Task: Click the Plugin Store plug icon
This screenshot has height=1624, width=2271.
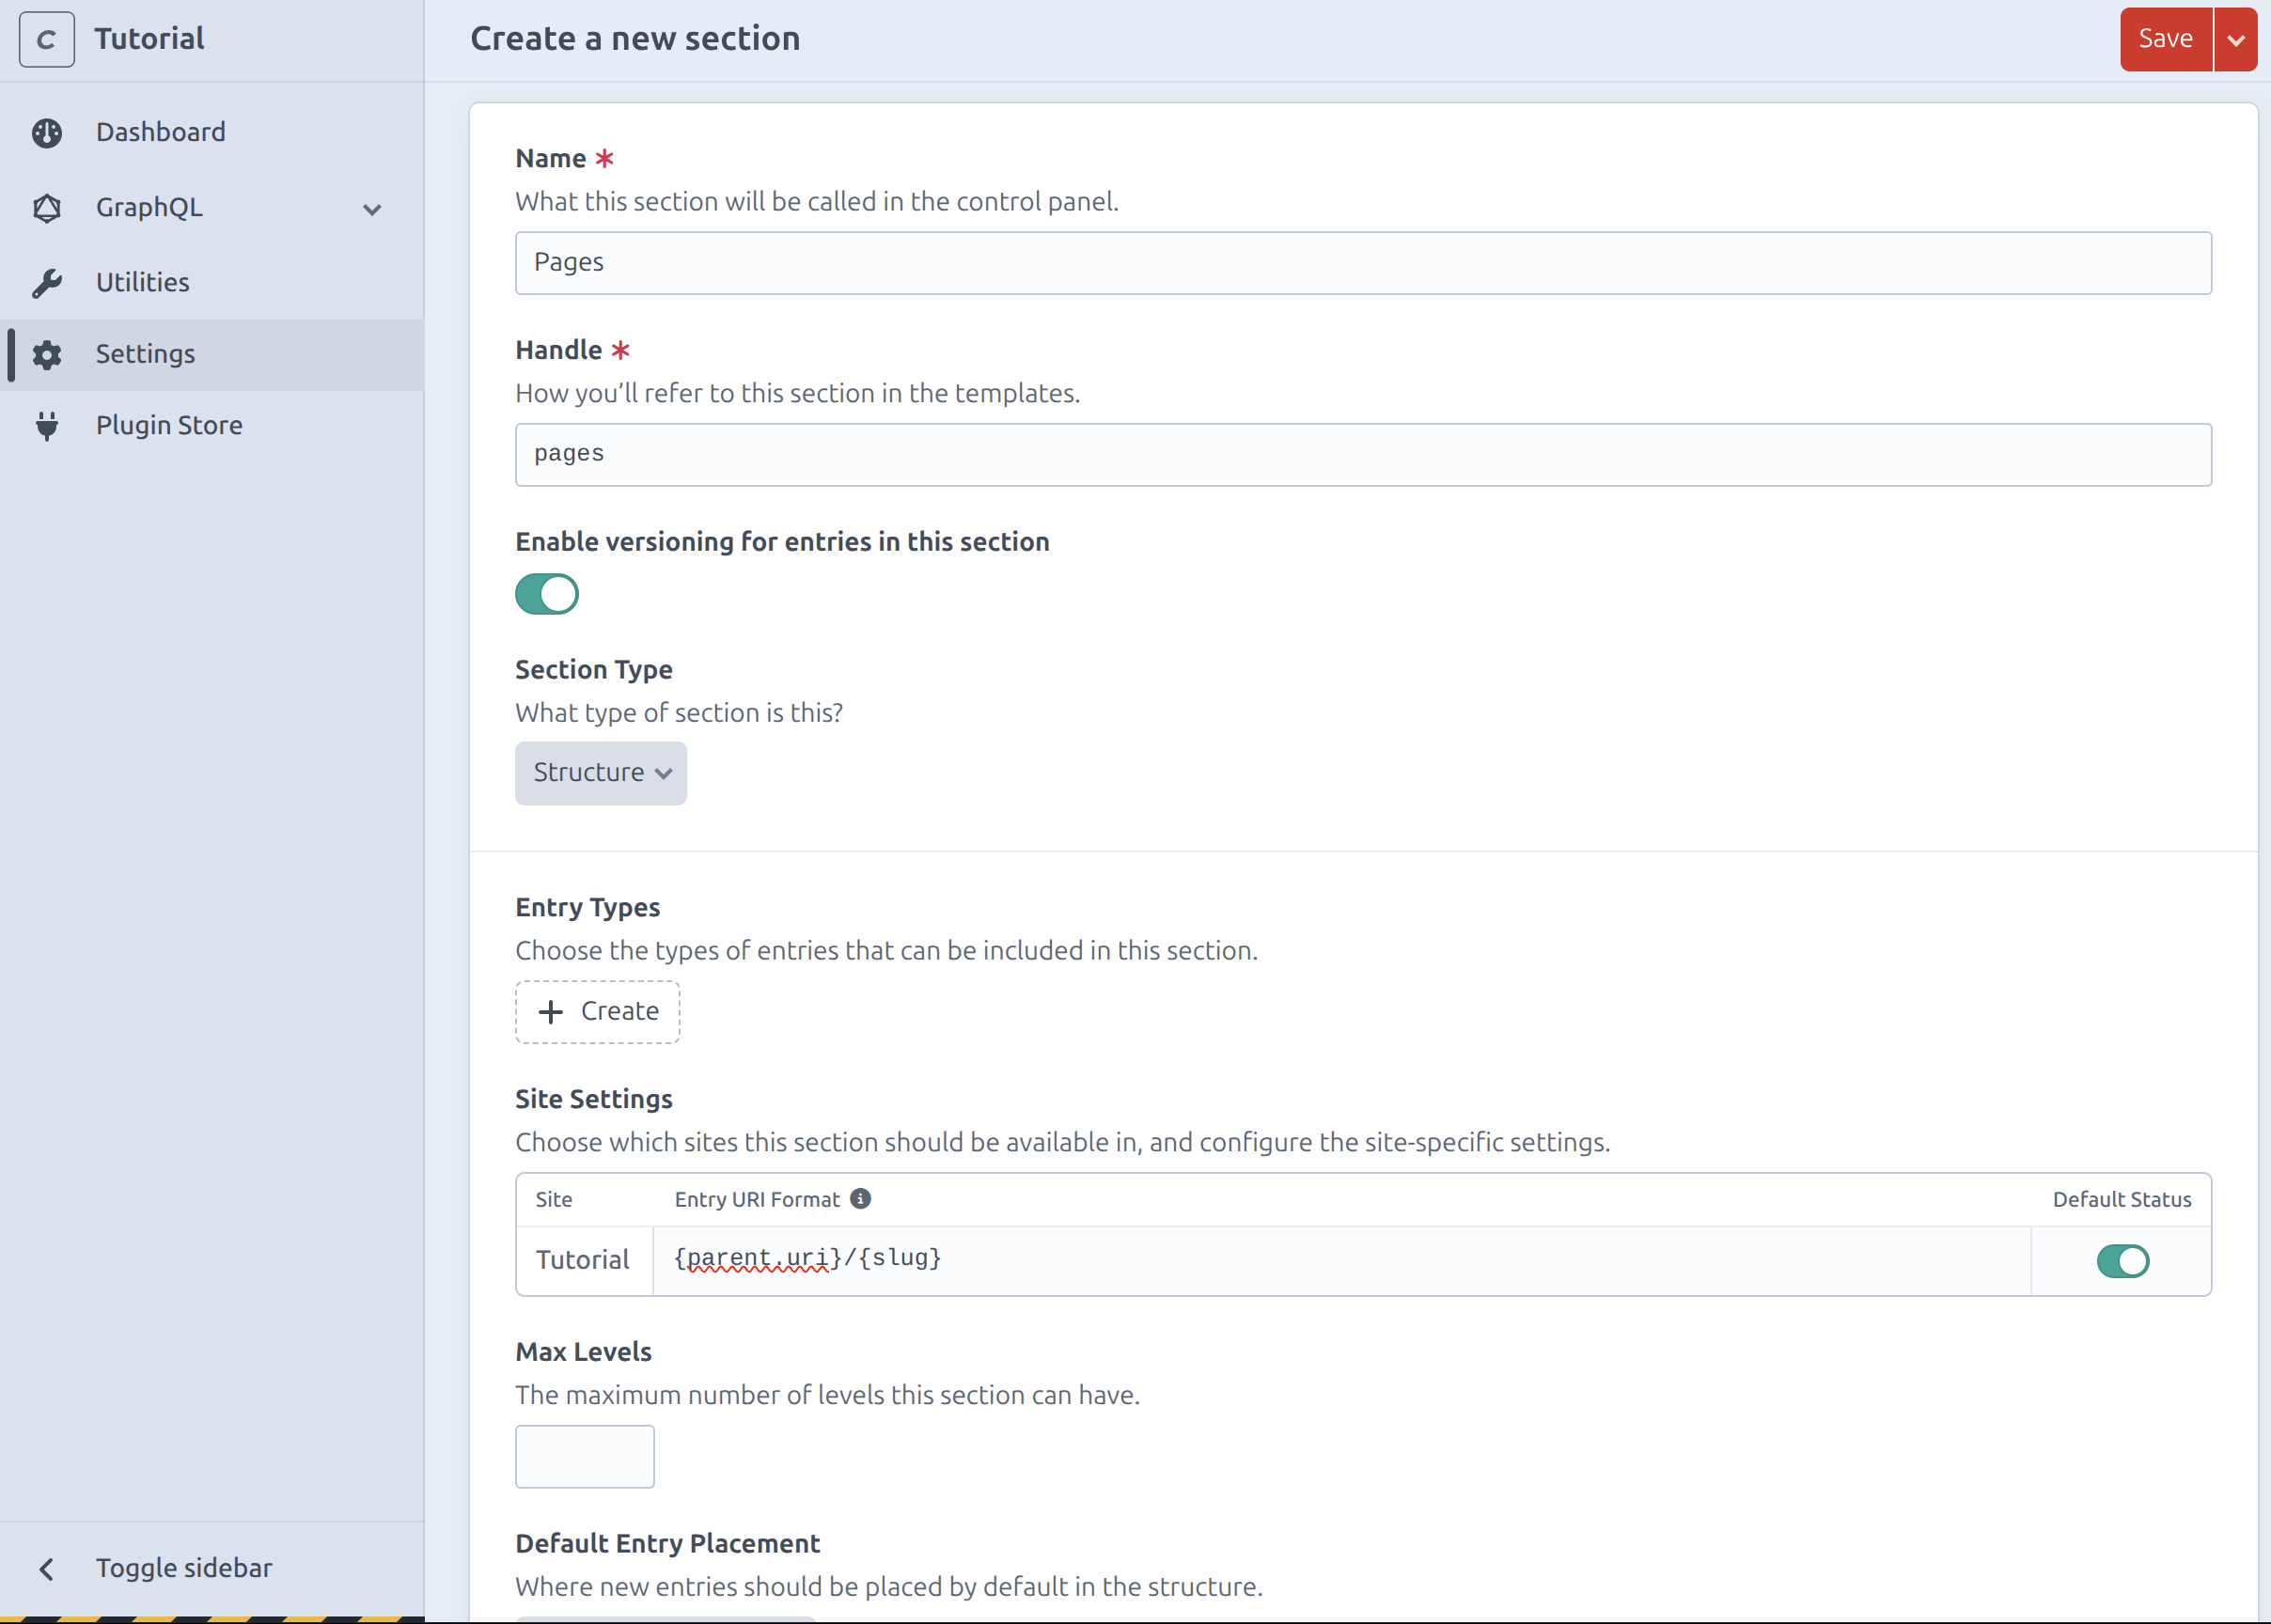Action: [47, 426]
